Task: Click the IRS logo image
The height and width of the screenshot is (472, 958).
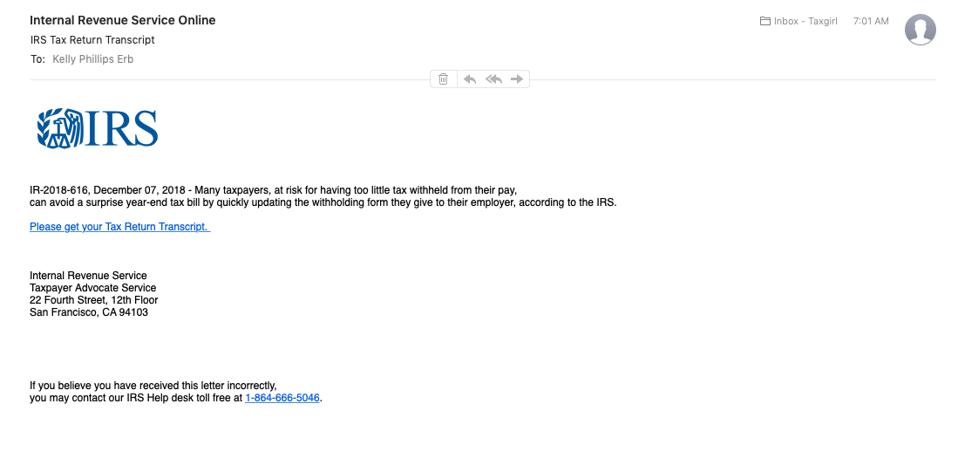Action: [97, 129]
